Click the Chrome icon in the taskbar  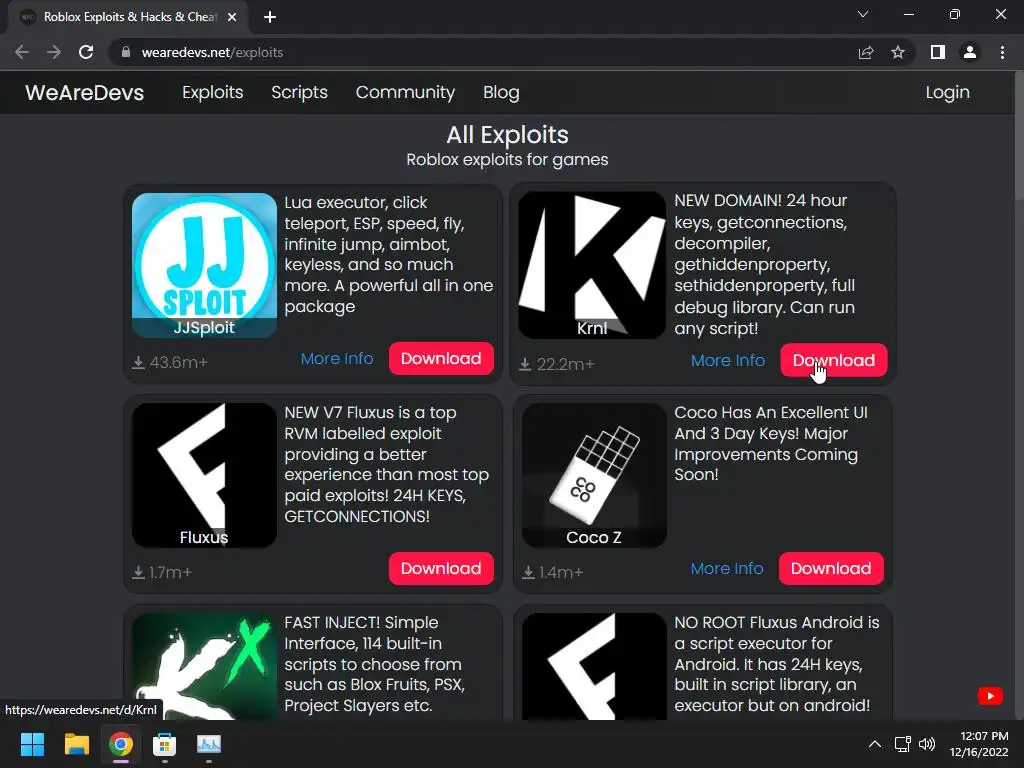point(121,744)
